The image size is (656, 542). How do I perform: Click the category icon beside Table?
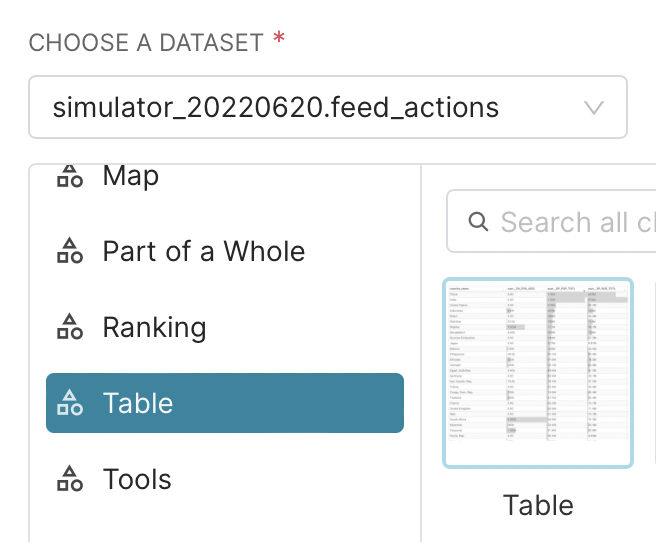click(70, 403)
